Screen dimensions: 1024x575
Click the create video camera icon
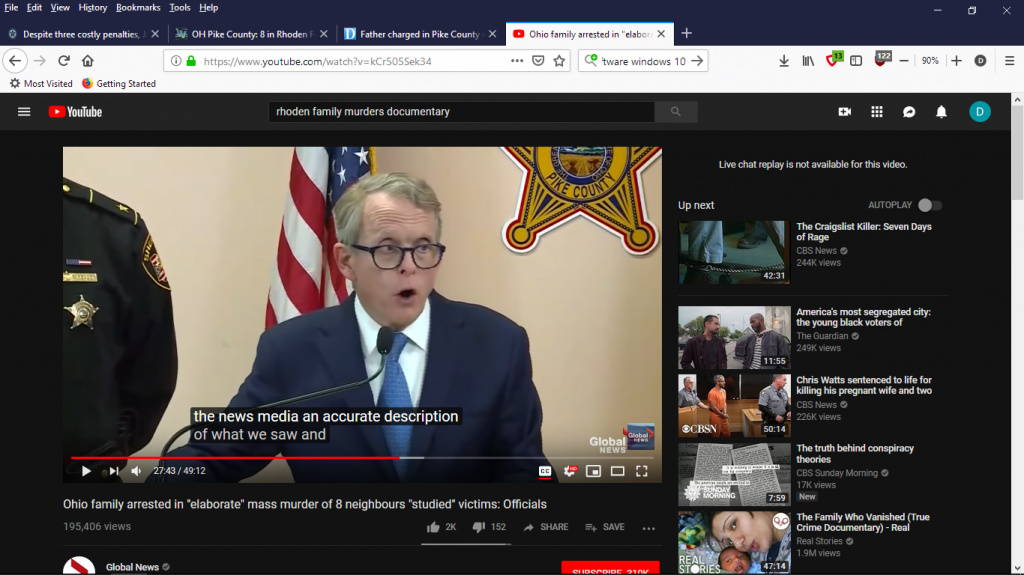tap(844, 112)
